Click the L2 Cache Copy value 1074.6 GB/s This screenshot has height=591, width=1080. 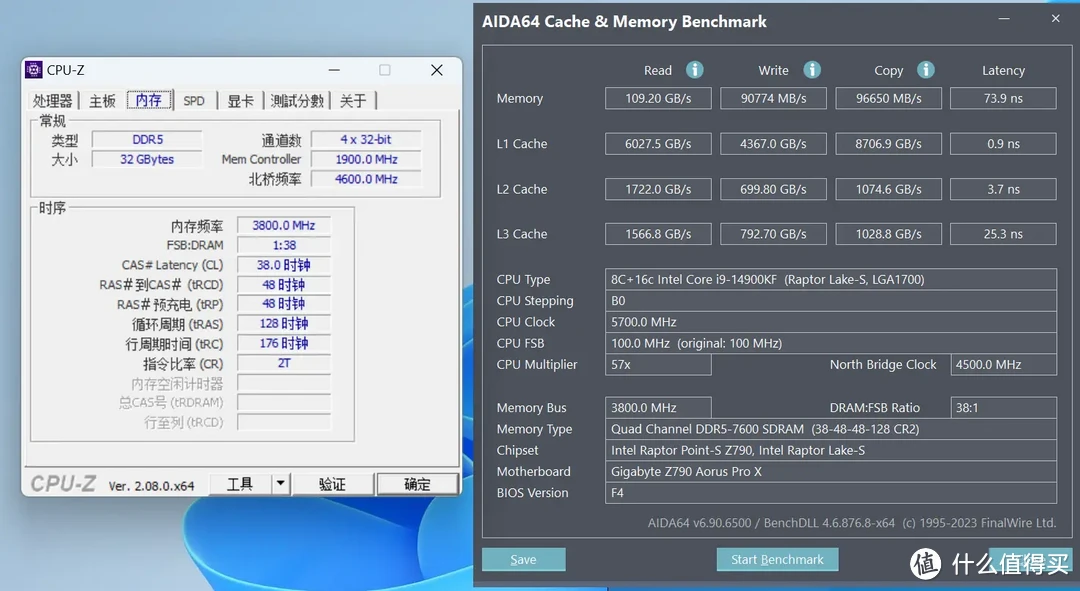coord(889,189)
